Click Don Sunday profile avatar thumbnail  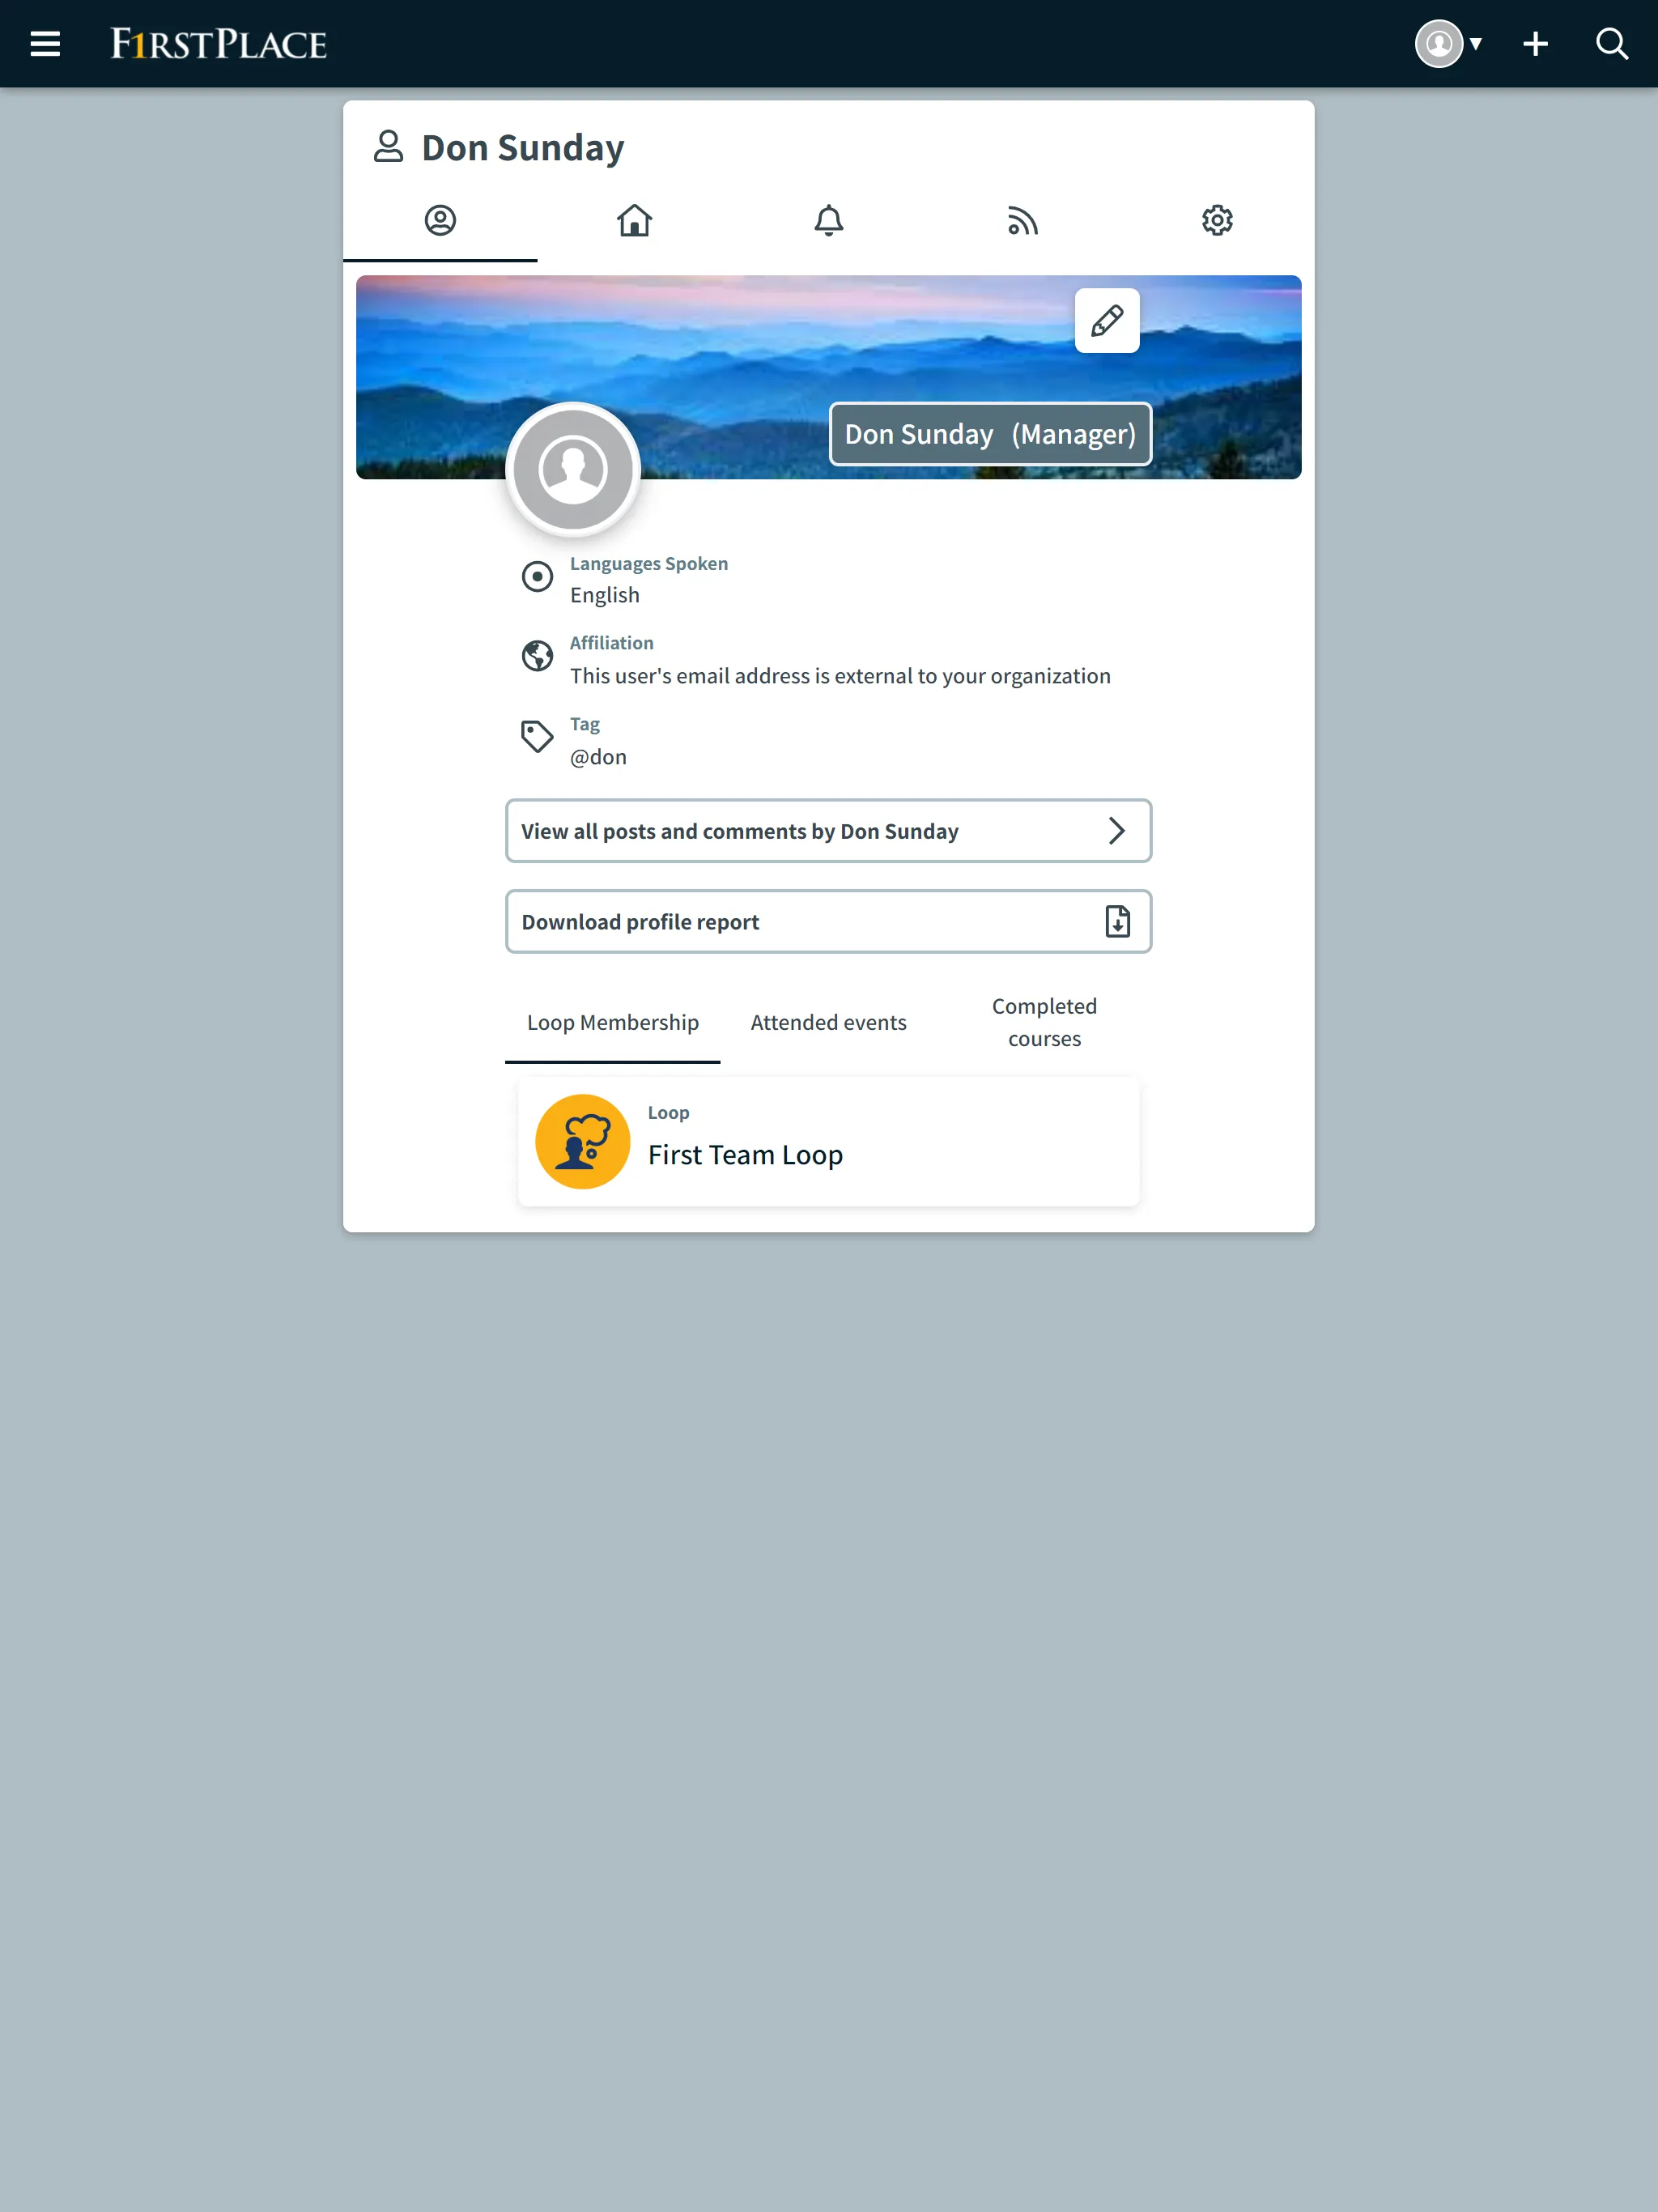[575, 469]
